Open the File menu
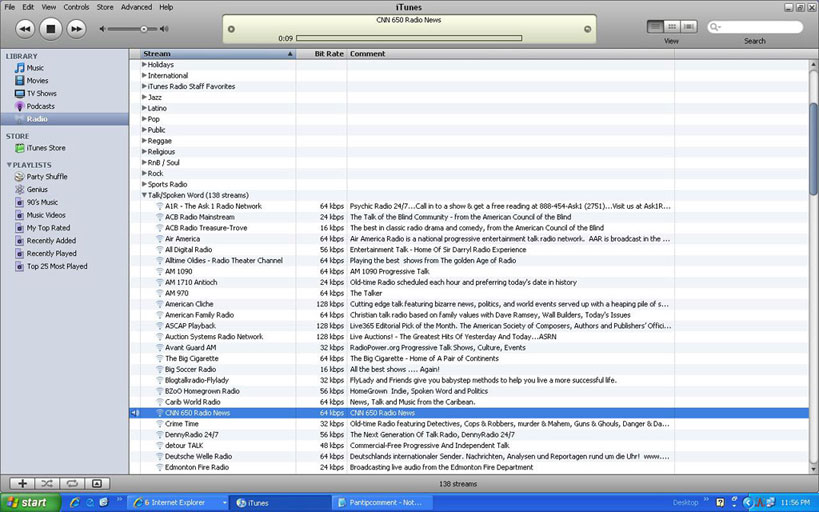Viewport: 819px width, 512px height. coord(9,7)
